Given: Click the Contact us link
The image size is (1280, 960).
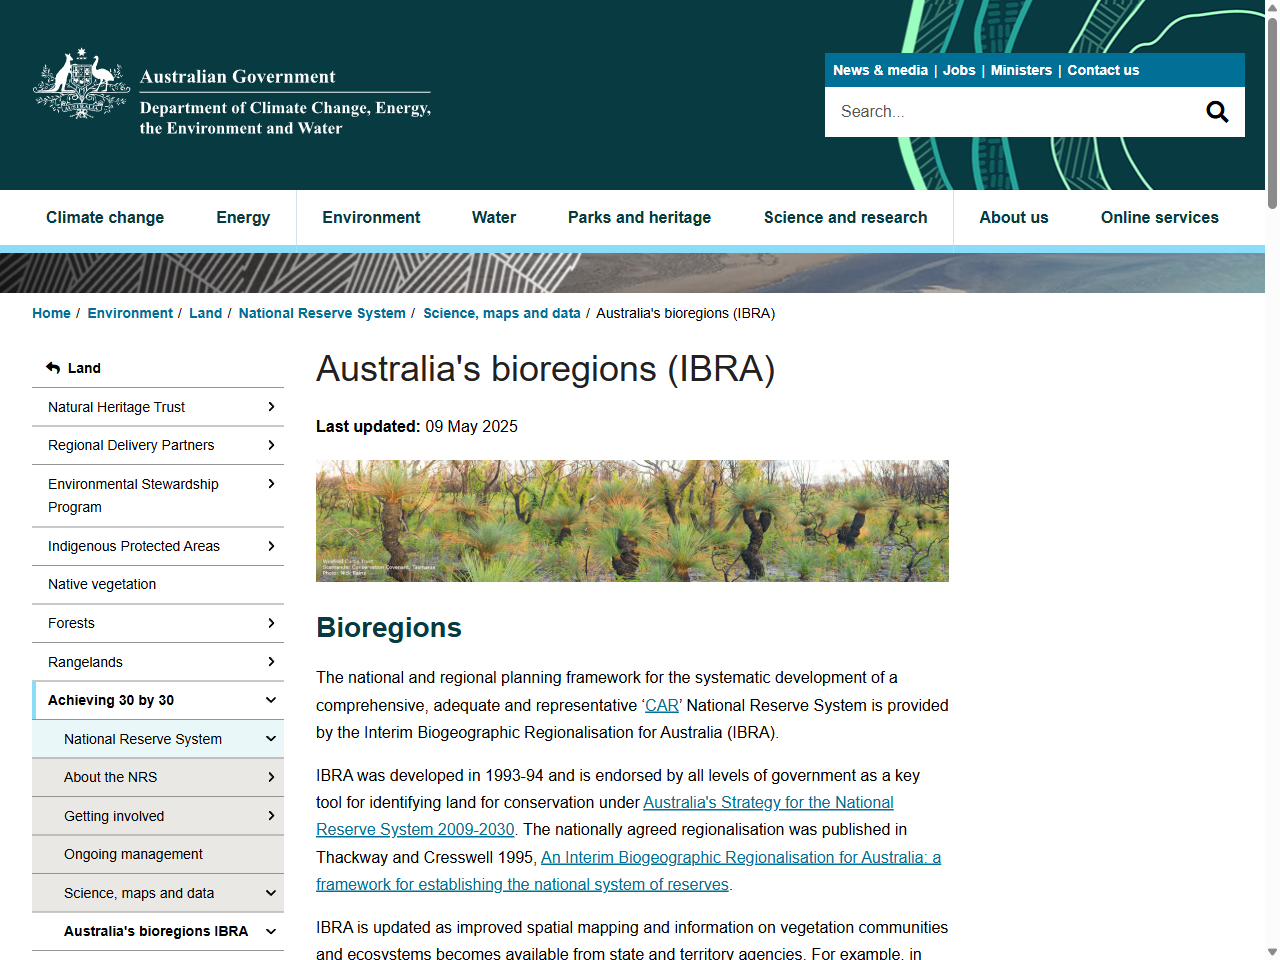Looking at the screenshot, I should point(1103,70).
